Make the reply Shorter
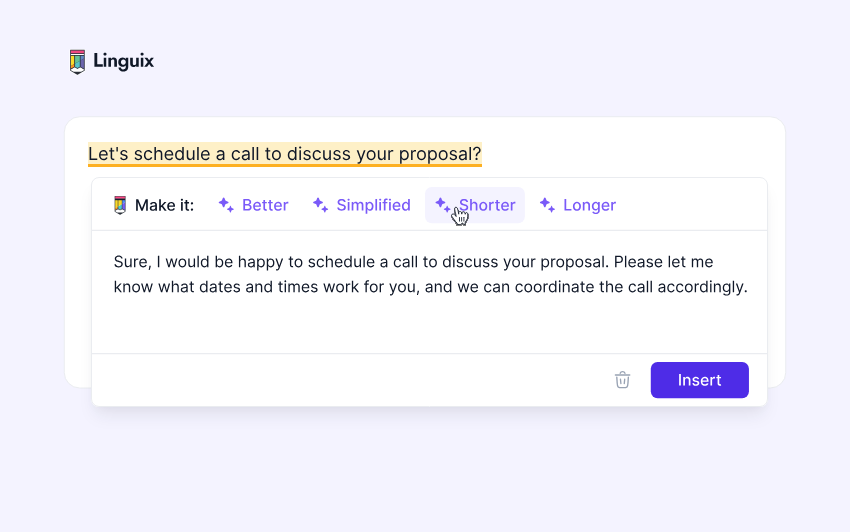The height and width of the screenshot is (532, 850). click(488, 205)
